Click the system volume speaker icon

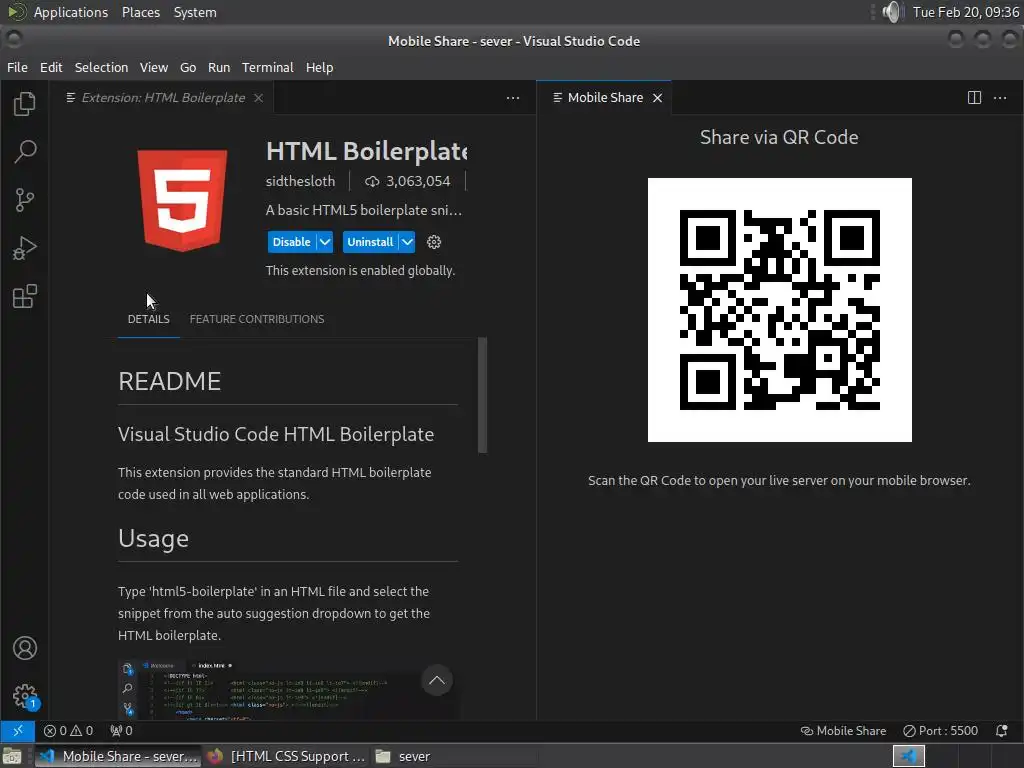[x=892, y=12]
